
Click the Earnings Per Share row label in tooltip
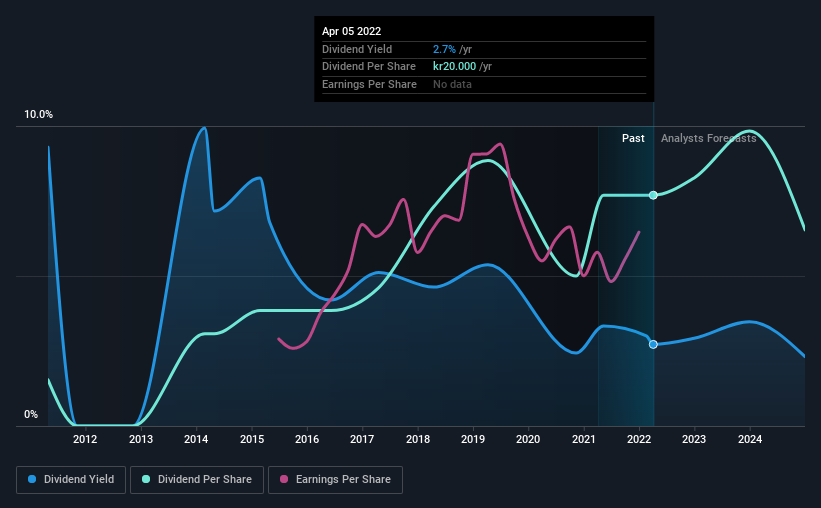click(x=369, y=84)
